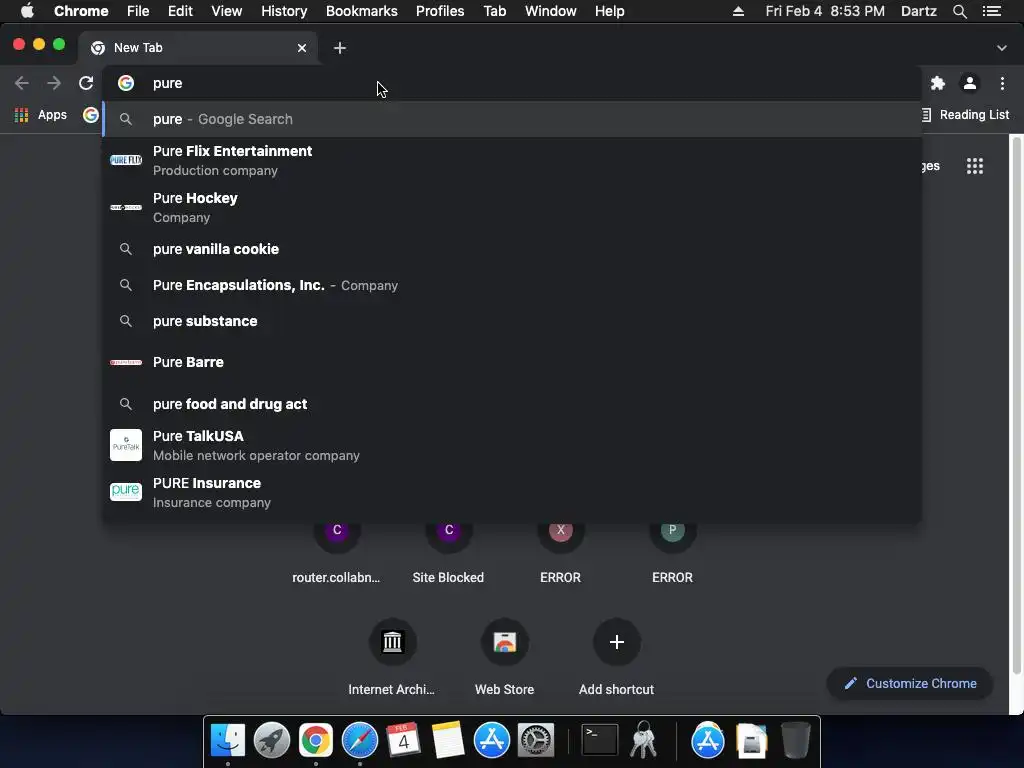The image size is (1024, 768).
Task: Open router.collabn shortcut
Action: pyautogui.click(x=336, y=551)
